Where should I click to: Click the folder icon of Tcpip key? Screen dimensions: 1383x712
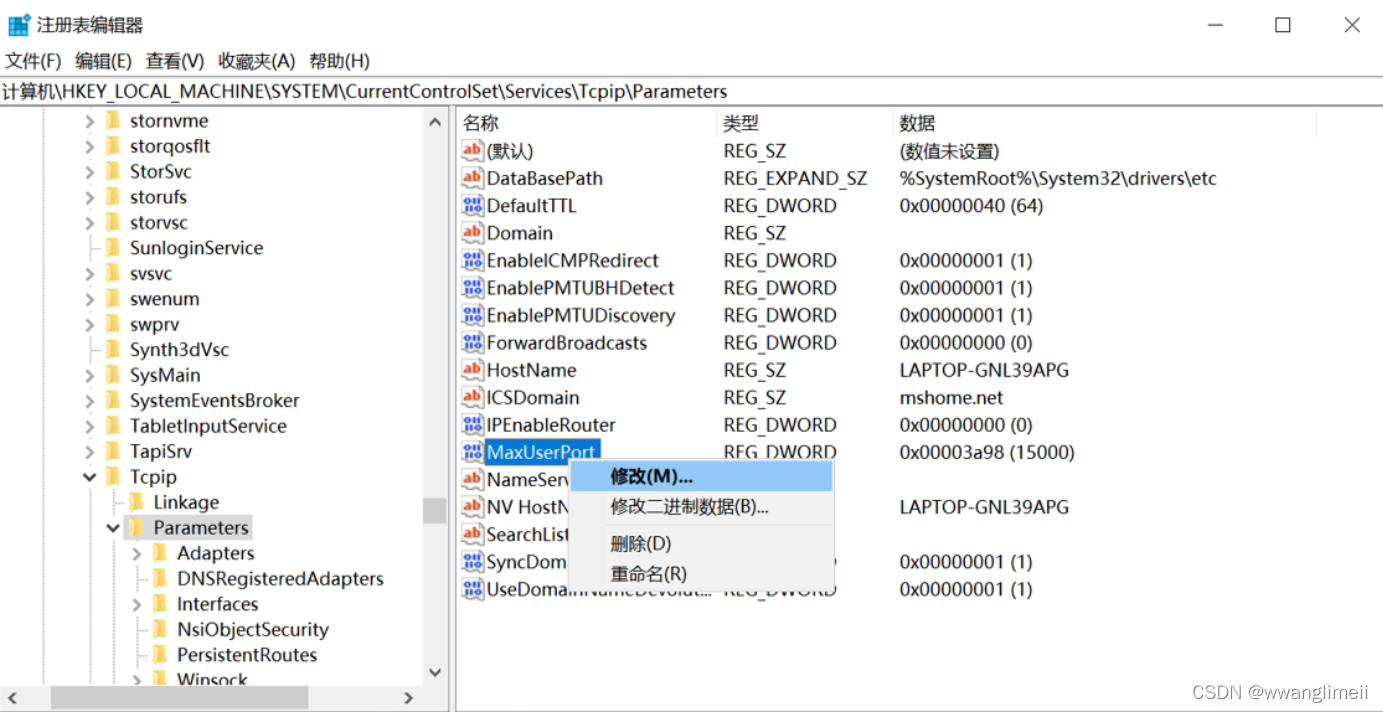click(x=113, y=477)
